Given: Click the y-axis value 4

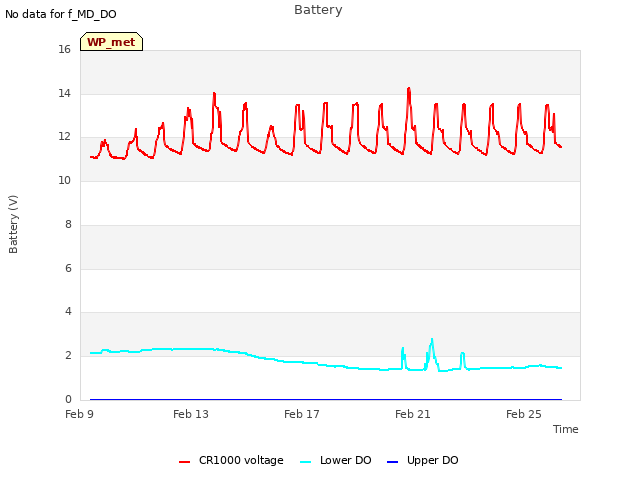Looking at the screenshot, I should pos(68,312).
